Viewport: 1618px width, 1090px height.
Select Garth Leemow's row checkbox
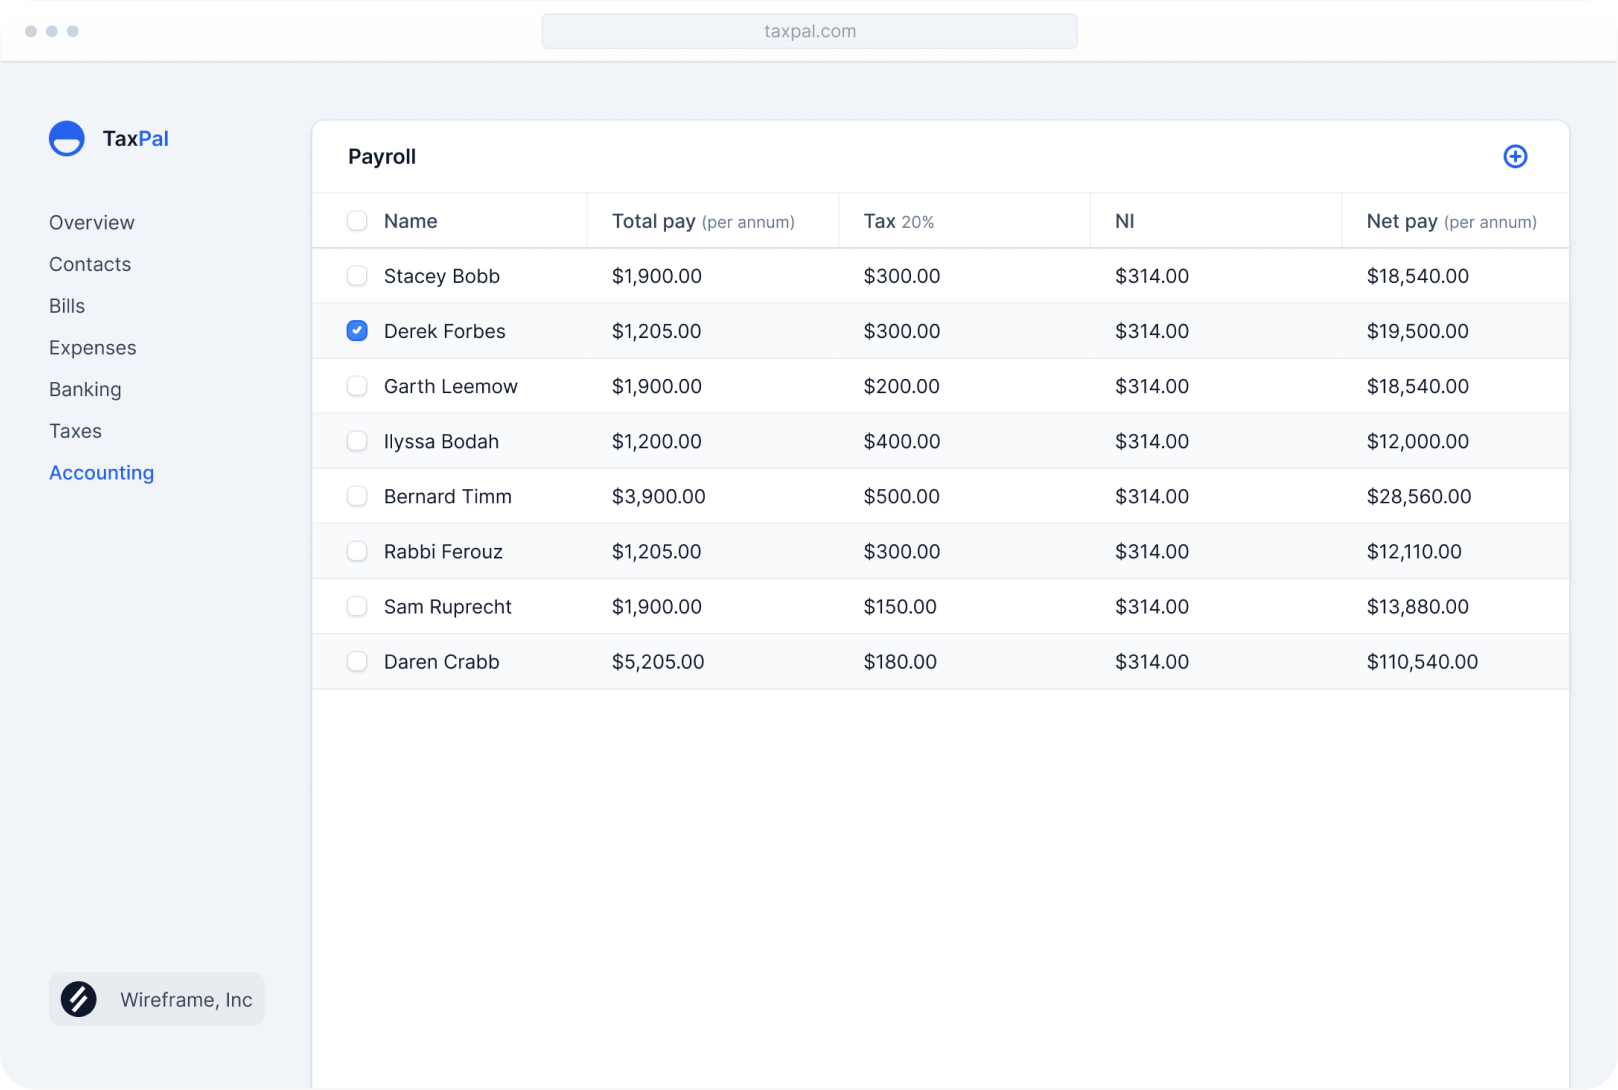357,386
